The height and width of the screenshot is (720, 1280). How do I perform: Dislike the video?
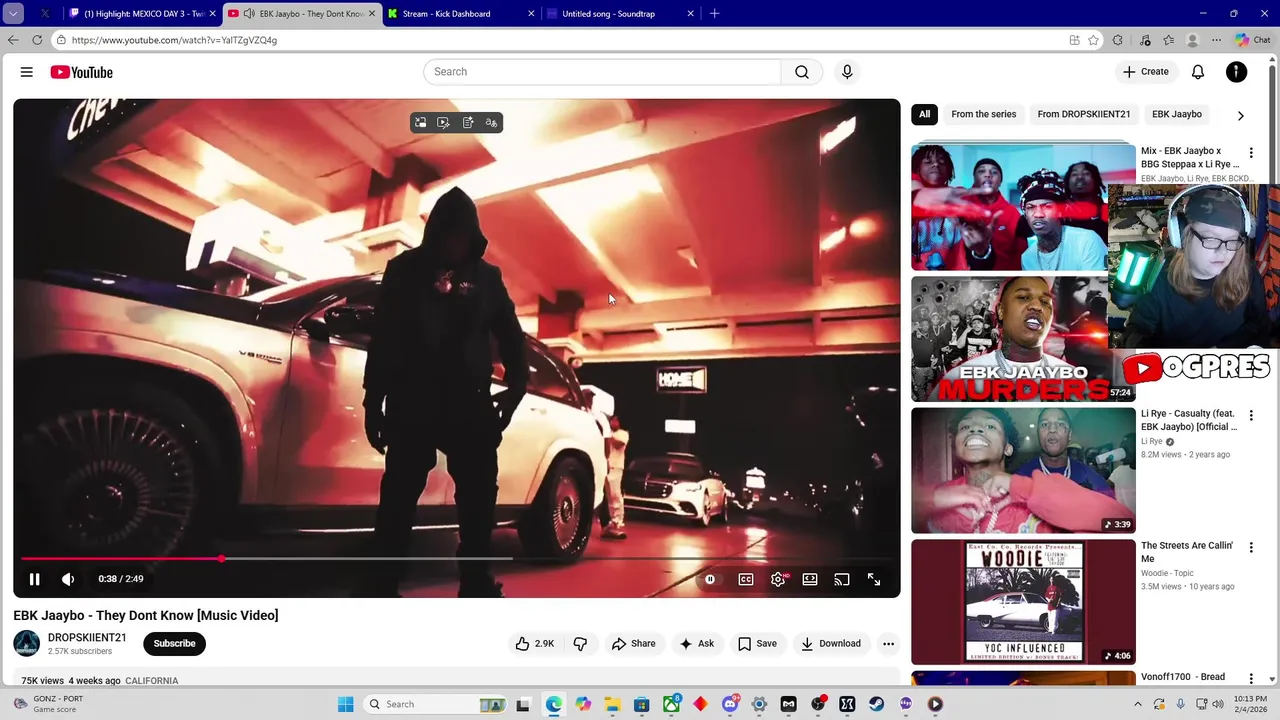pos(580,644)
